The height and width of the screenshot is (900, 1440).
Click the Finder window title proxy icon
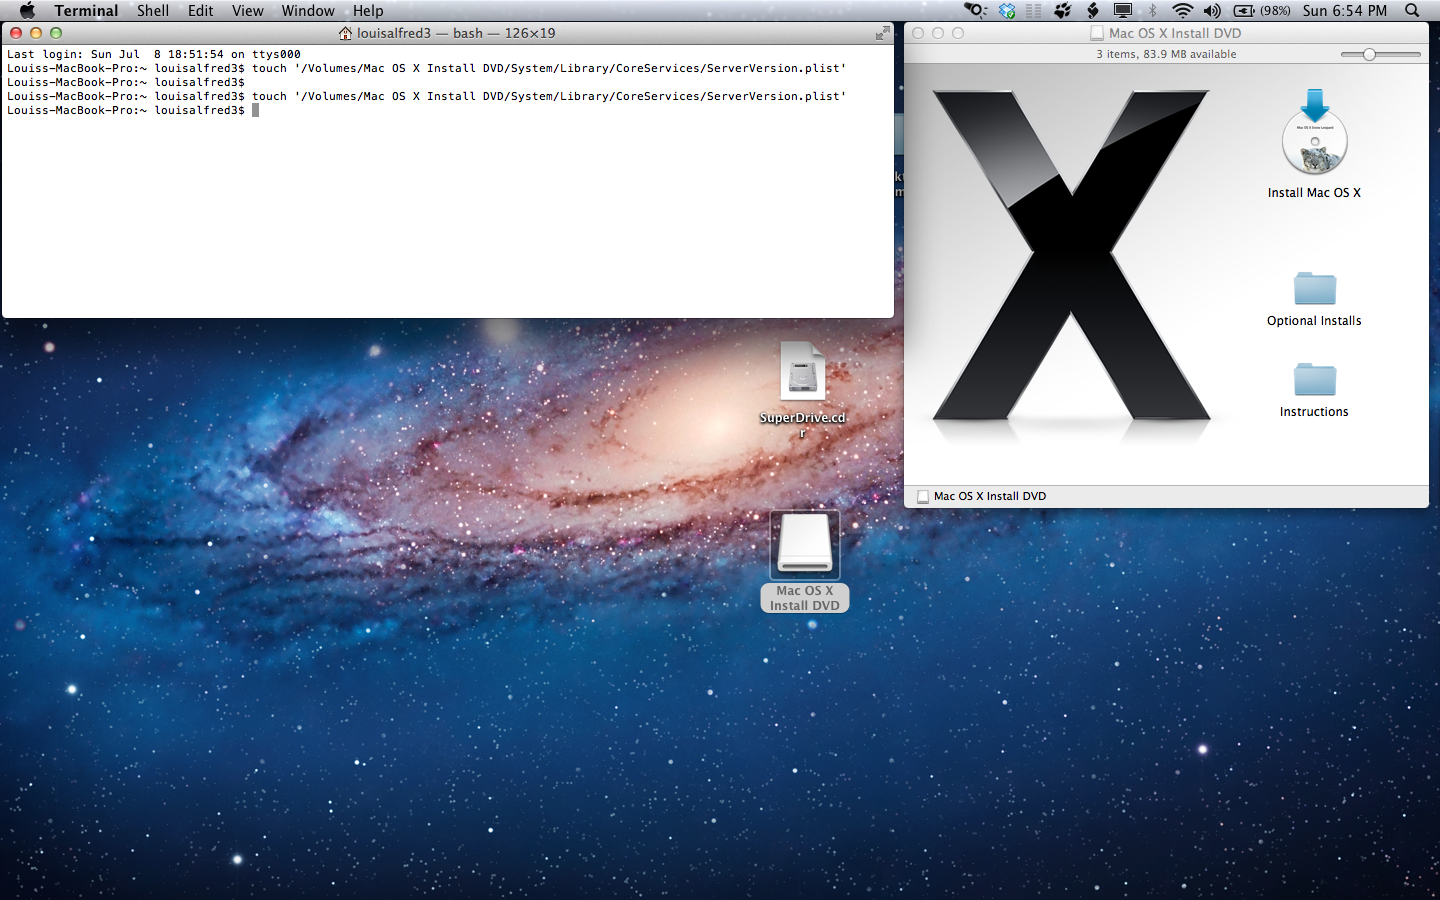click(x=1097, y=33)
